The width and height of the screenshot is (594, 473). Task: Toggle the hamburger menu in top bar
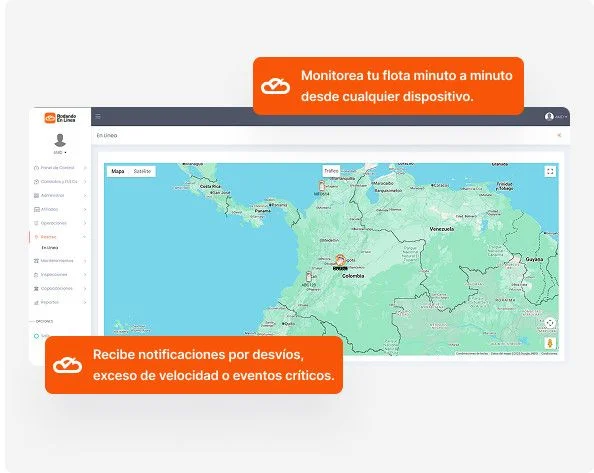[98, 117]
